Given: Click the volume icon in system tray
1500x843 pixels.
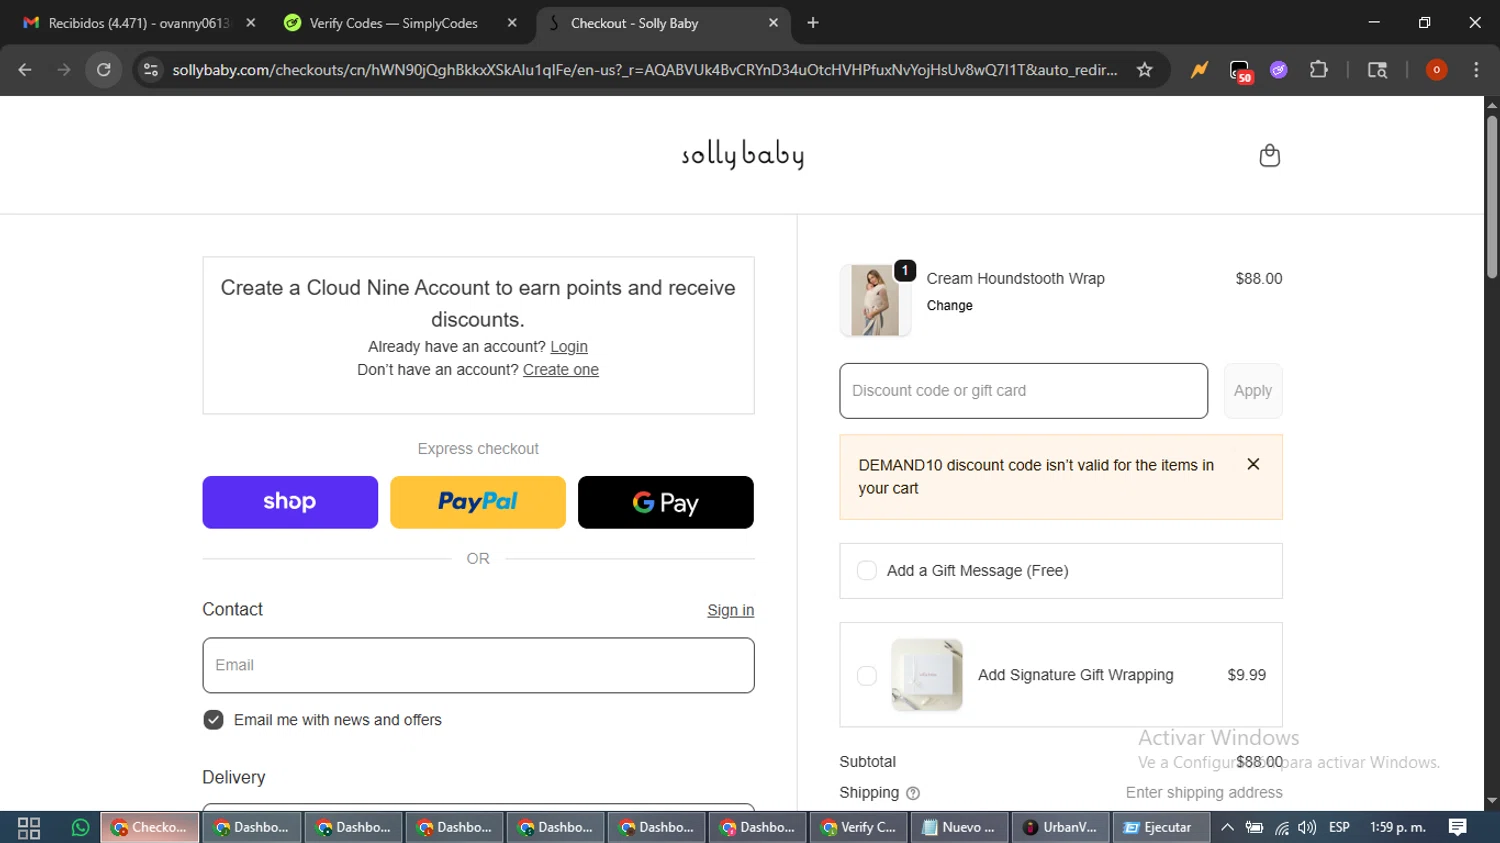Looking at the screenshot, I should point(1307,828).
